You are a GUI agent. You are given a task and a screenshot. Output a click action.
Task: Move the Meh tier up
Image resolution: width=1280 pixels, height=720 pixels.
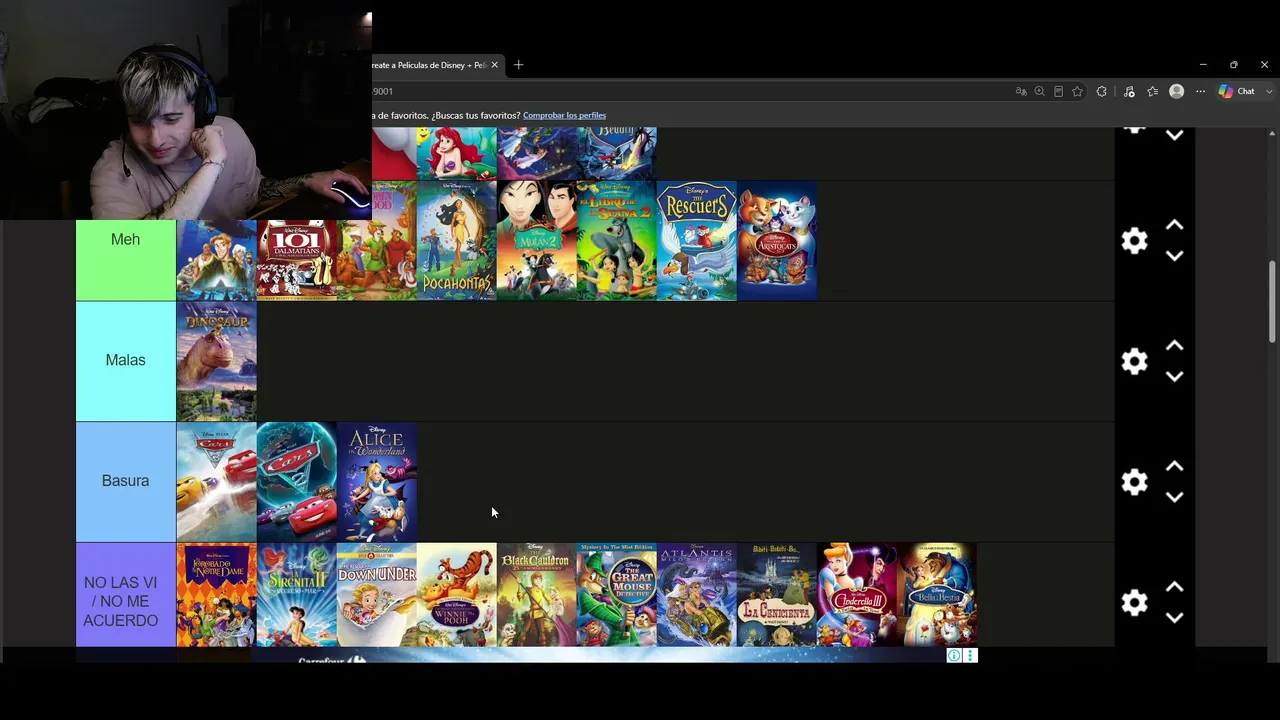coord(1175,226)
